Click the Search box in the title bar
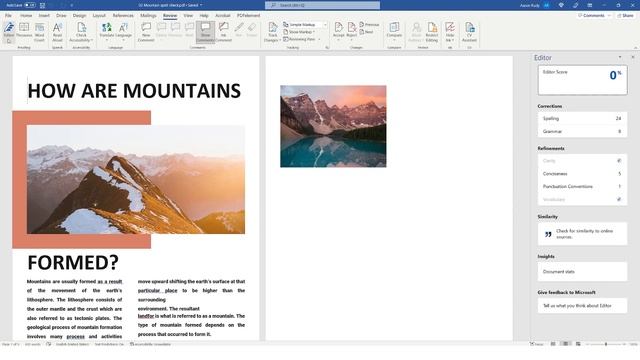The height and width of the screenshot is (360, 640). click(322, 5)
